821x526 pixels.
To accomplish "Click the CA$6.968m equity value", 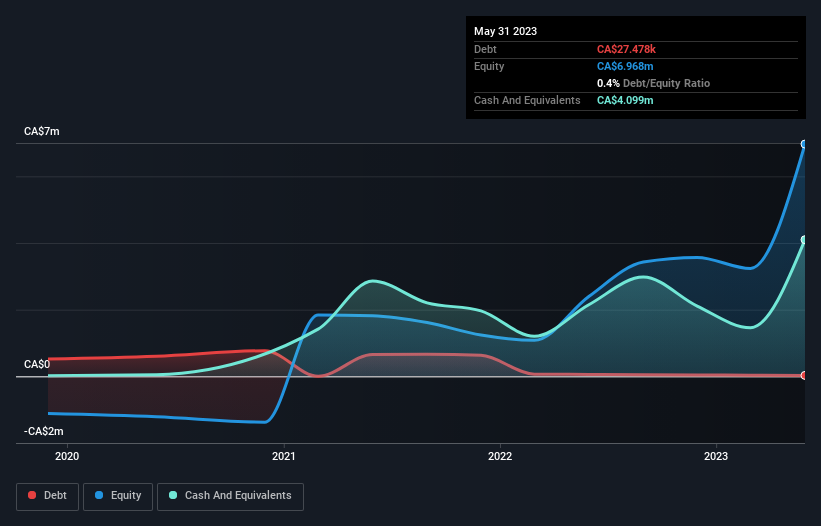I will 625,66.
